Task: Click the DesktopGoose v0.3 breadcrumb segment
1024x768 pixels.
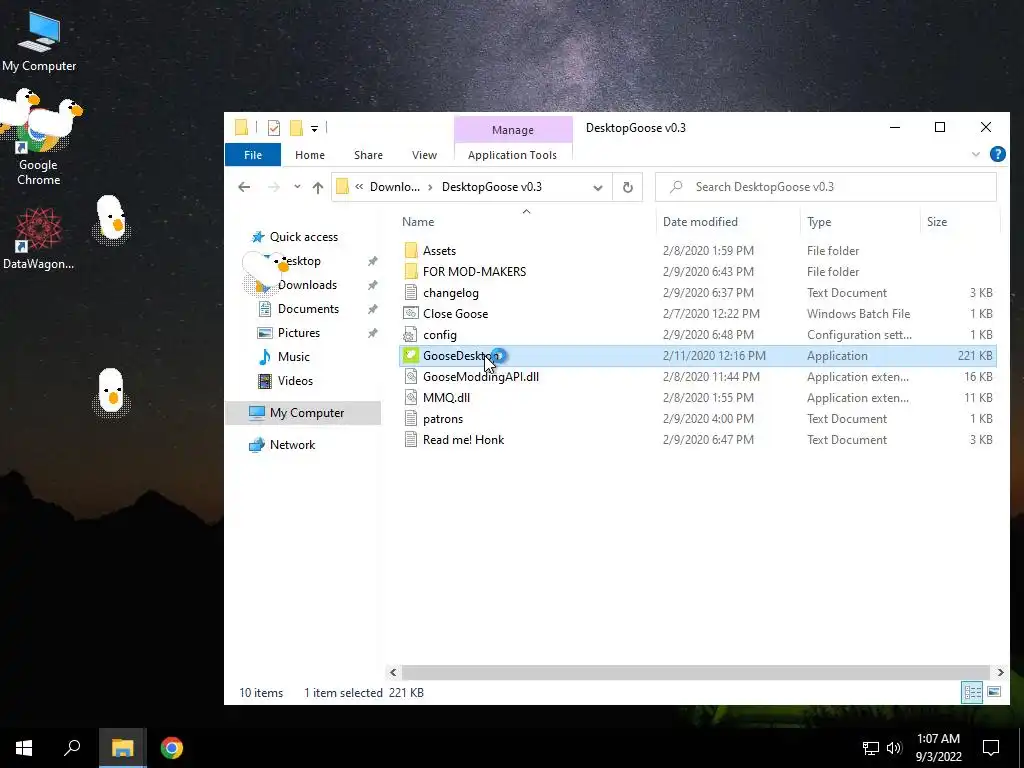Action: 492,187
